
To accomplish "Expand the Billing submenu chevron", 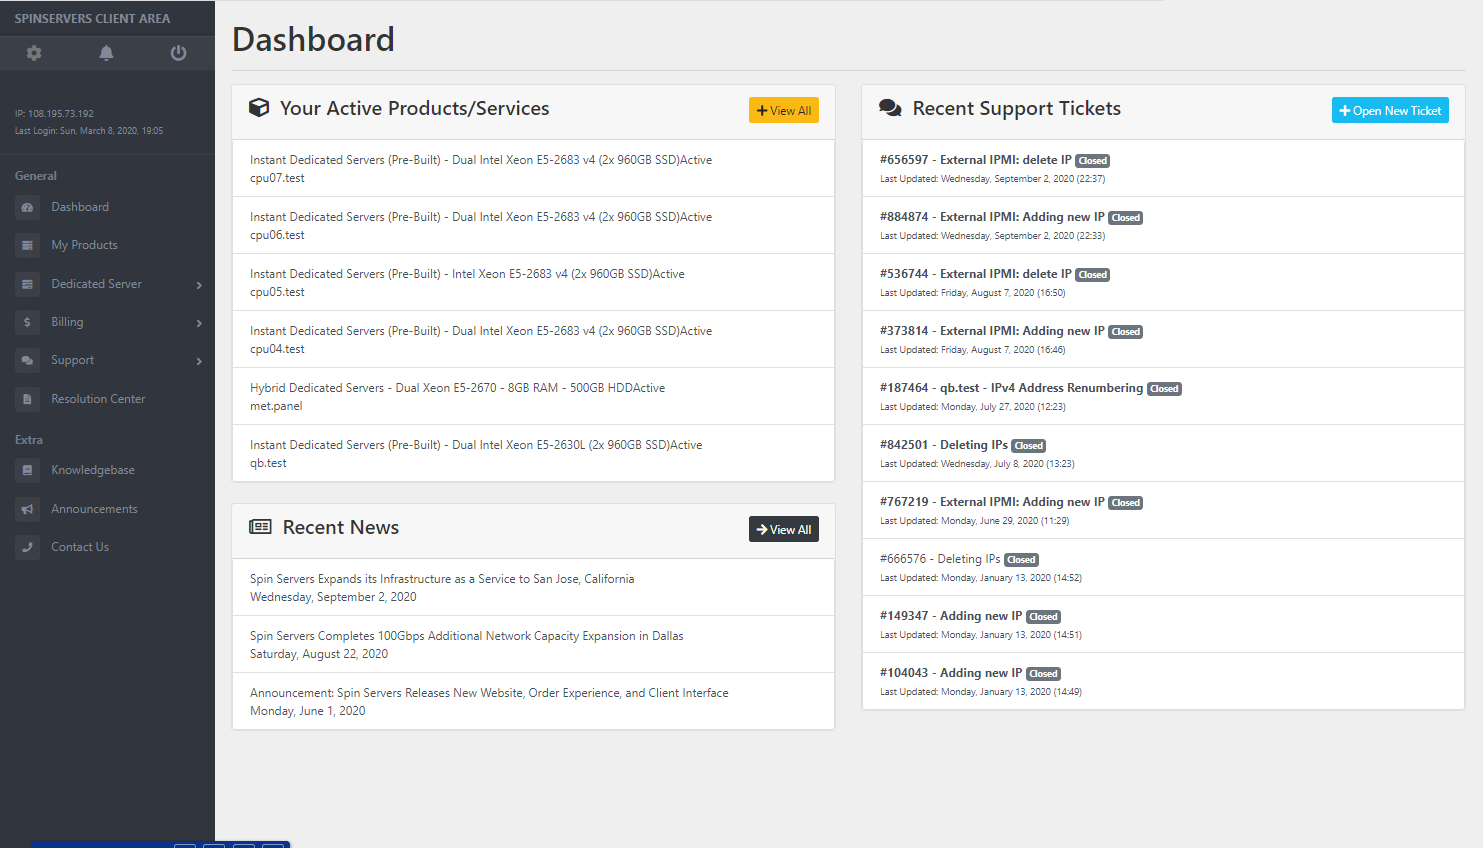I will pos(199,323).
